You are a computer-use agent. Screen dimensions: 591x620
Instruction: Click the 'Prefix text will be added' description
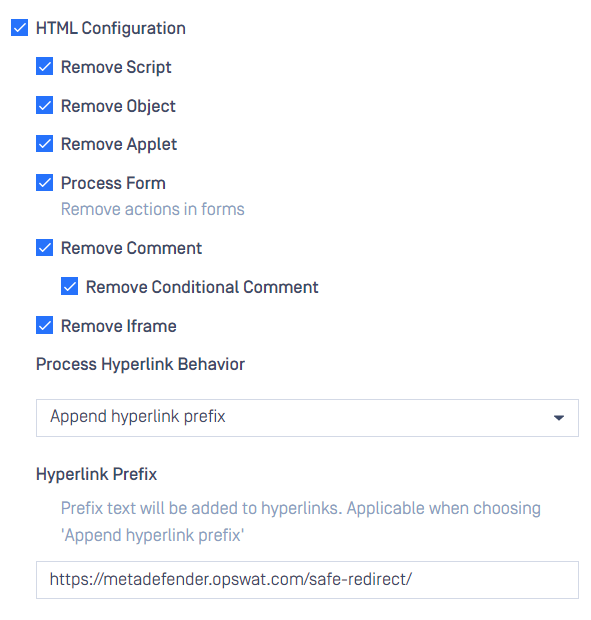coord(300,522)
